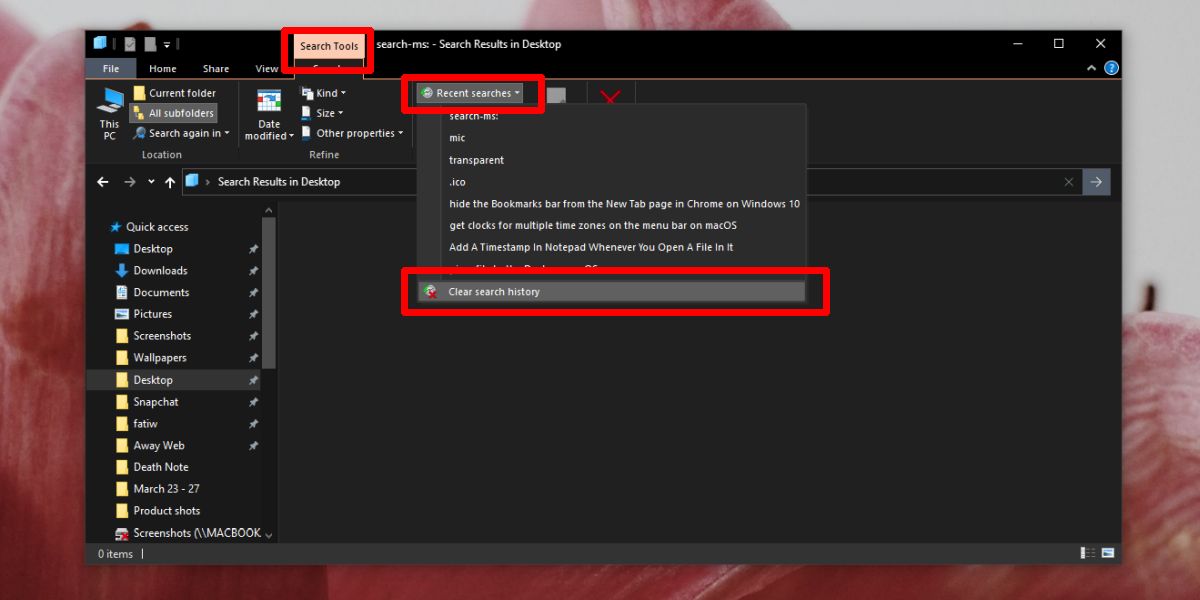Screen dimensions: 1200x600
Task: Select the recent search 'search-ms:'
Action: (475, 116)
